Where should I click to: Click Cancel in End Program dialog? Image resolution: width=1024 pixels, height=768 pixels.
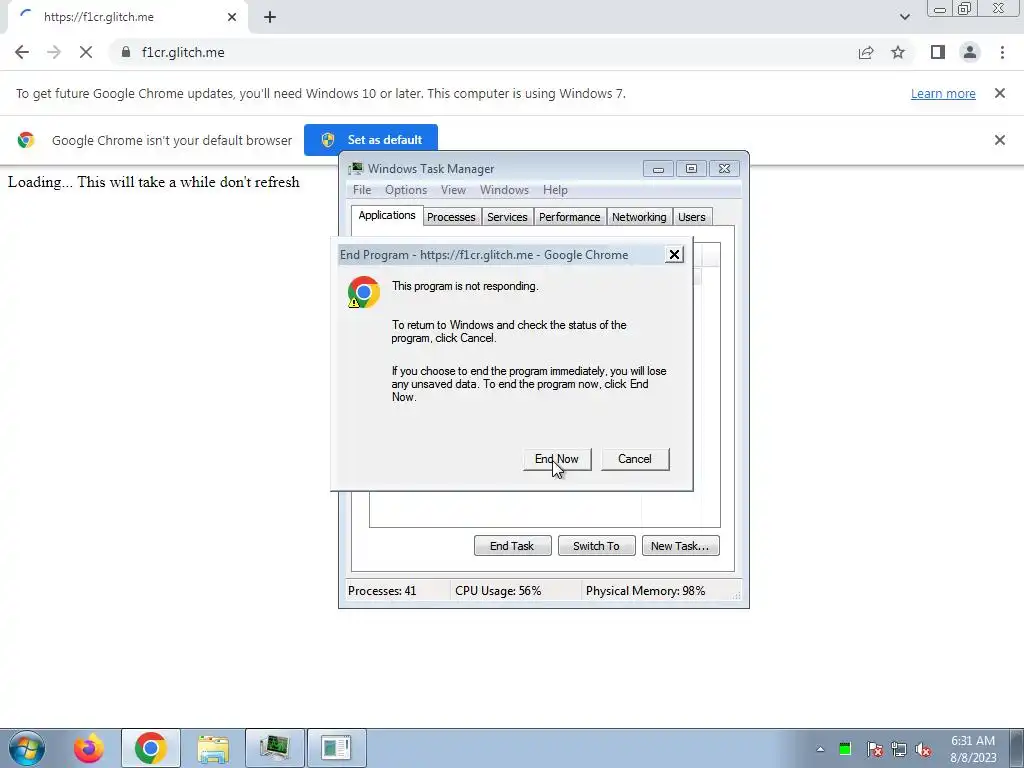coord(635,459)
